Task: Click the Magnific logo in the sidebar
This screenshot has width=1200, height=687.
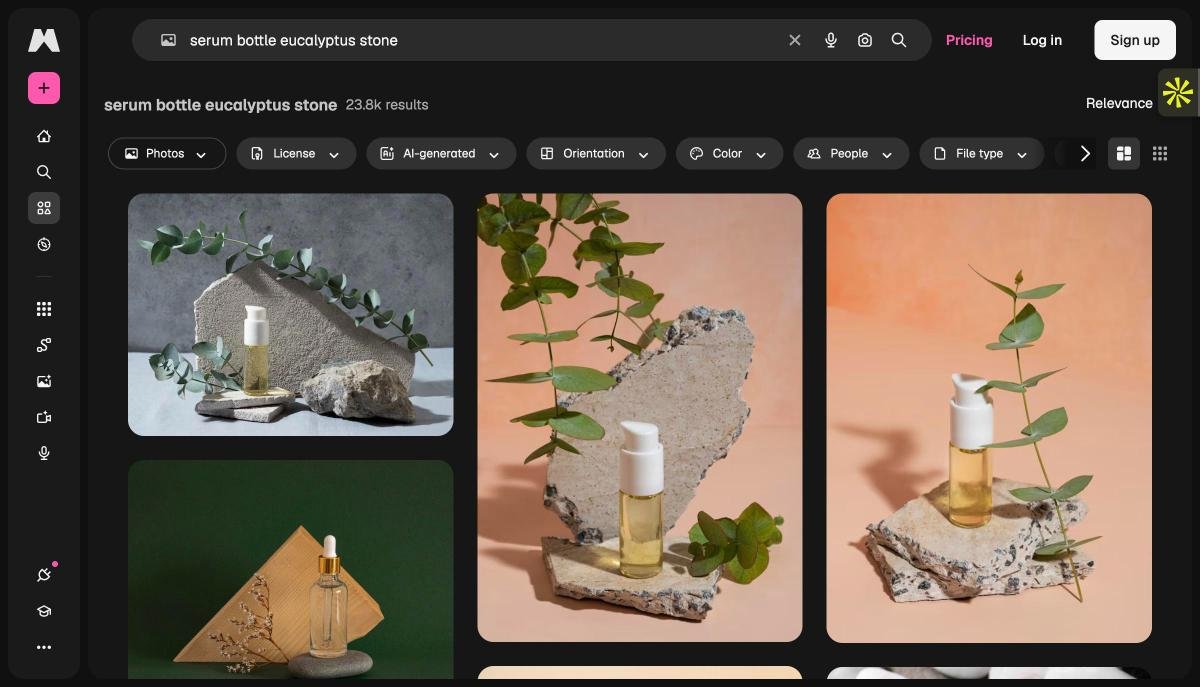Action: click(x=44, y=40)
